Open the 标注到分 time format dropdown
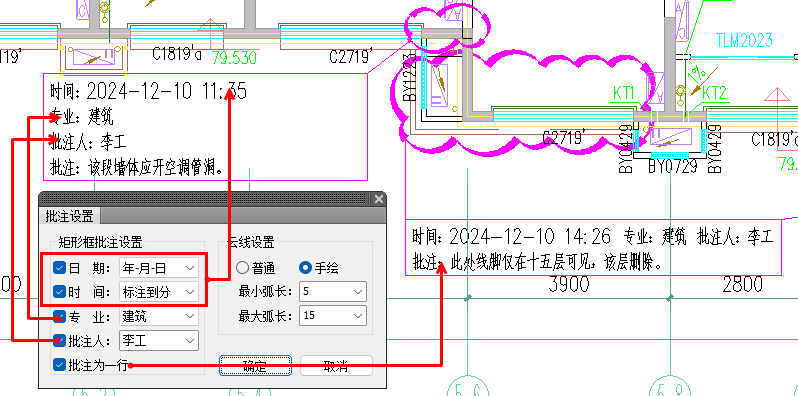This screenshot has width=798, height=396. click(159, 292)
